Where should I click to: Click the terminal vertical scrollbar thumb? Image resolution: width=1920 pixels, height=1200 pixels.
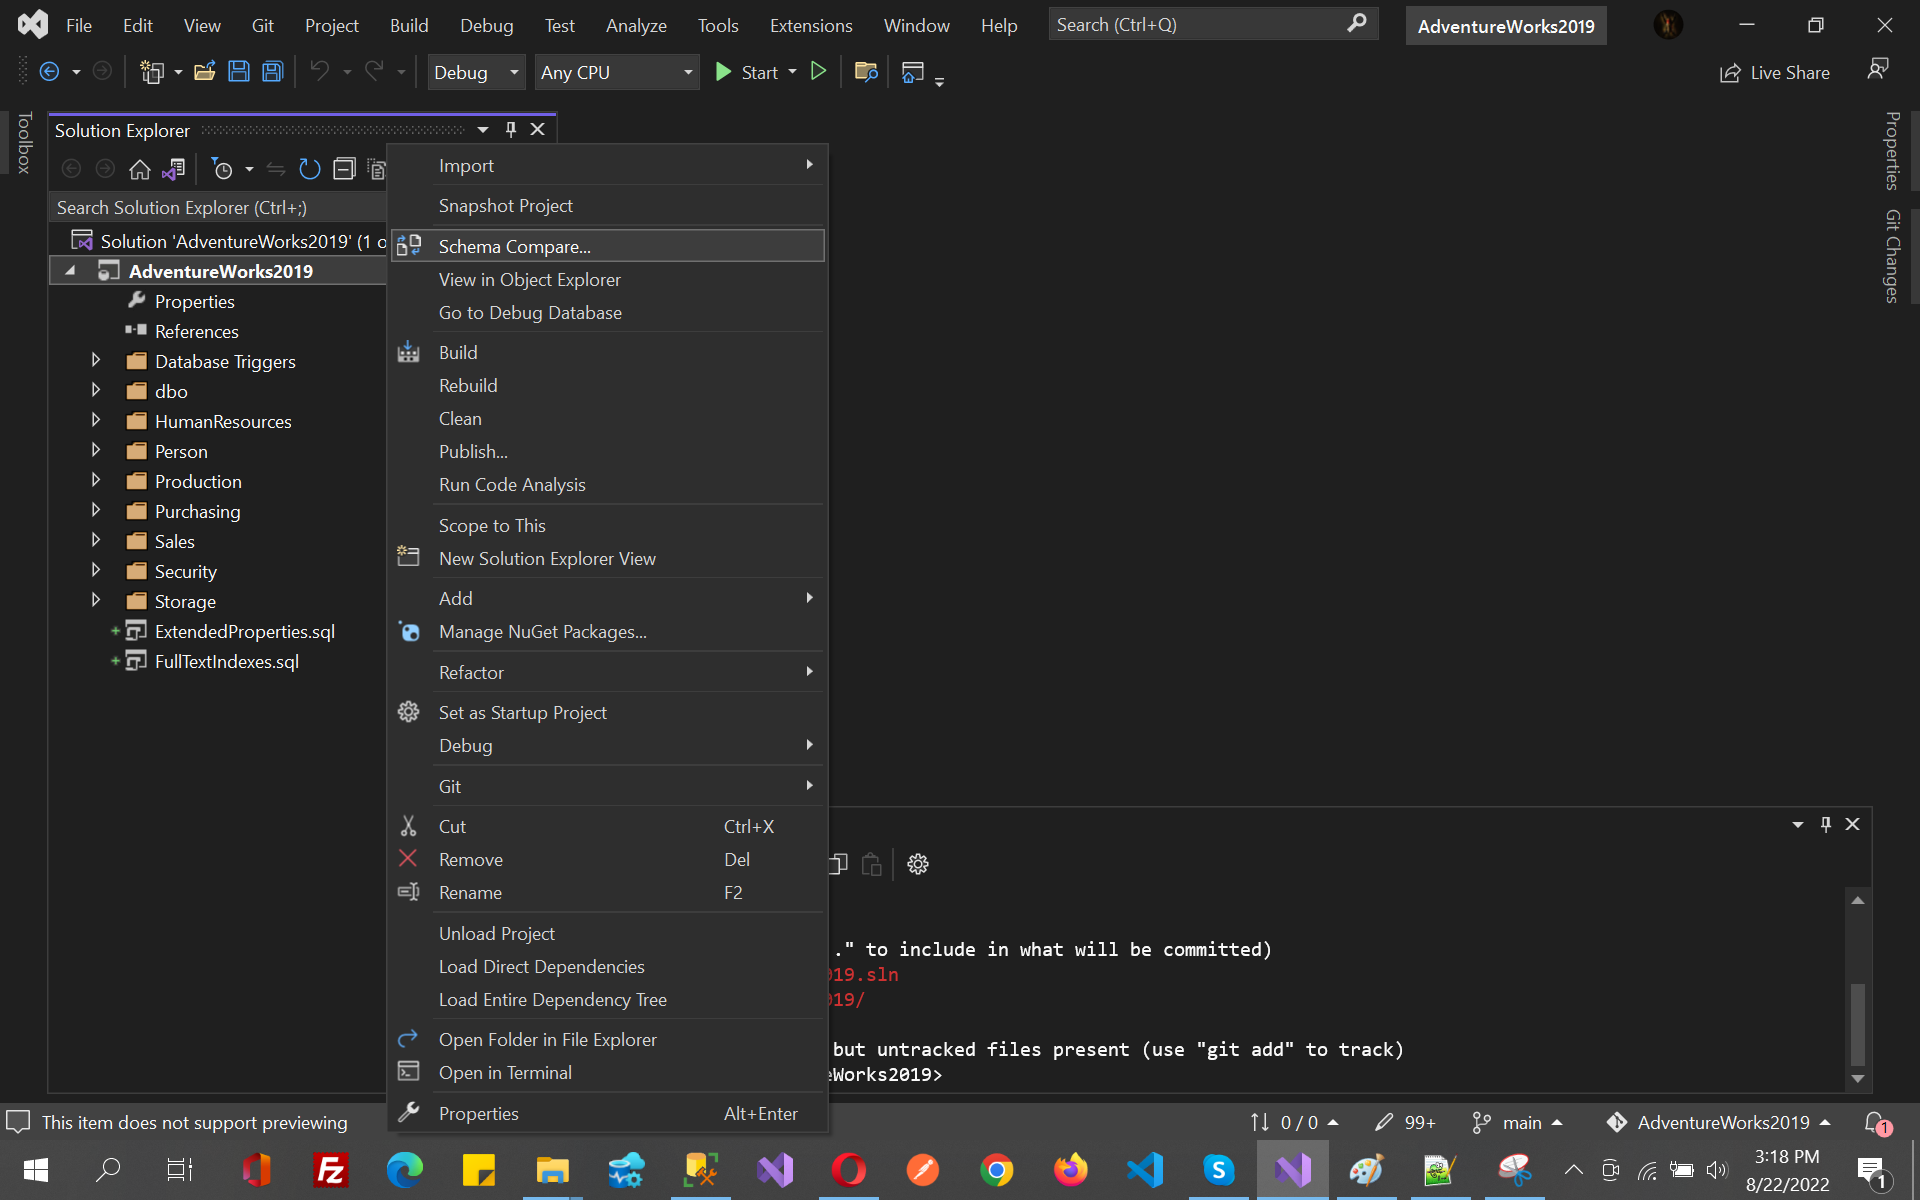tap(1857, 1025)
